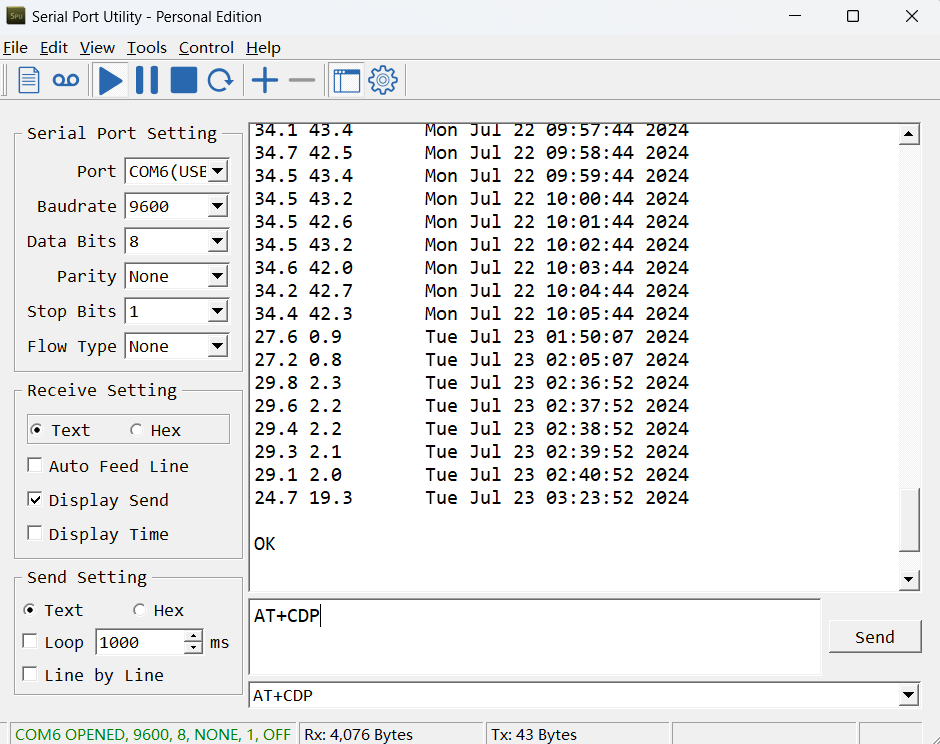This screenshot has height=744, width=940.
Task: Expand the AT+CDP command history dropdown
Action: (909, 695)
